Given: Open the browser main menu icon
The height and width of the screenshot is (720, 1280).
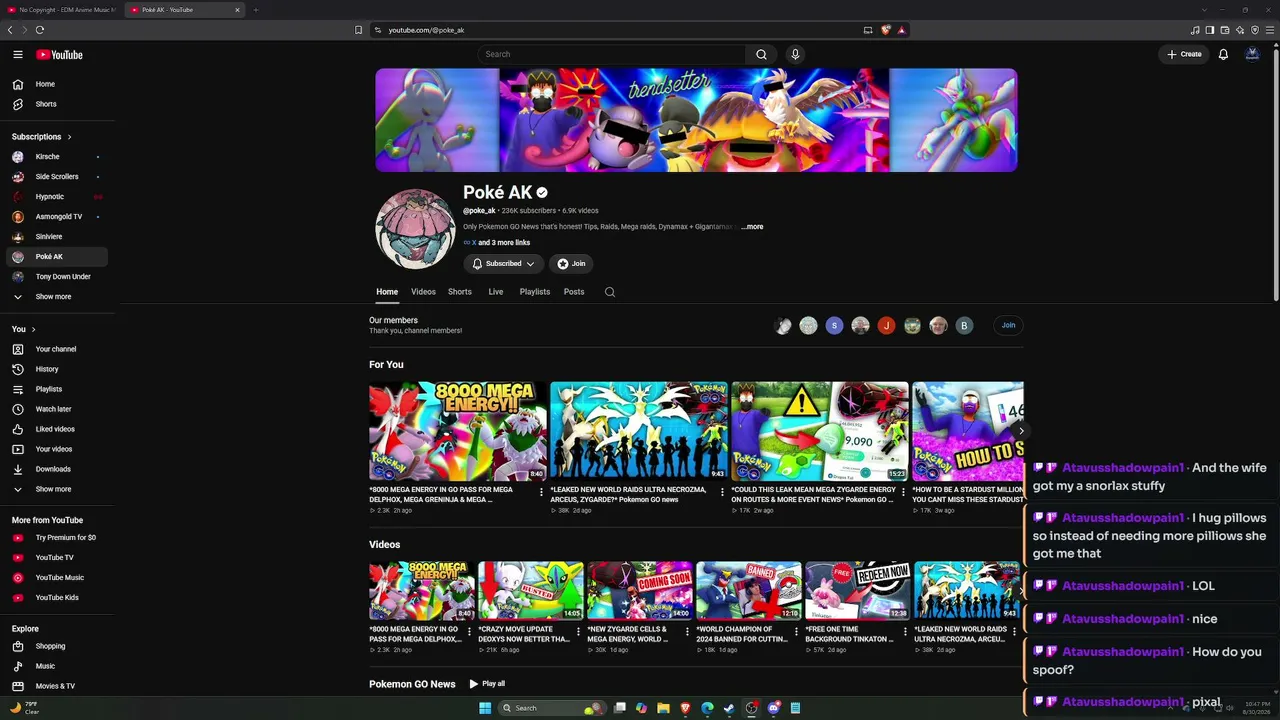Looking at the screenshot, I should click(1270, 30).
